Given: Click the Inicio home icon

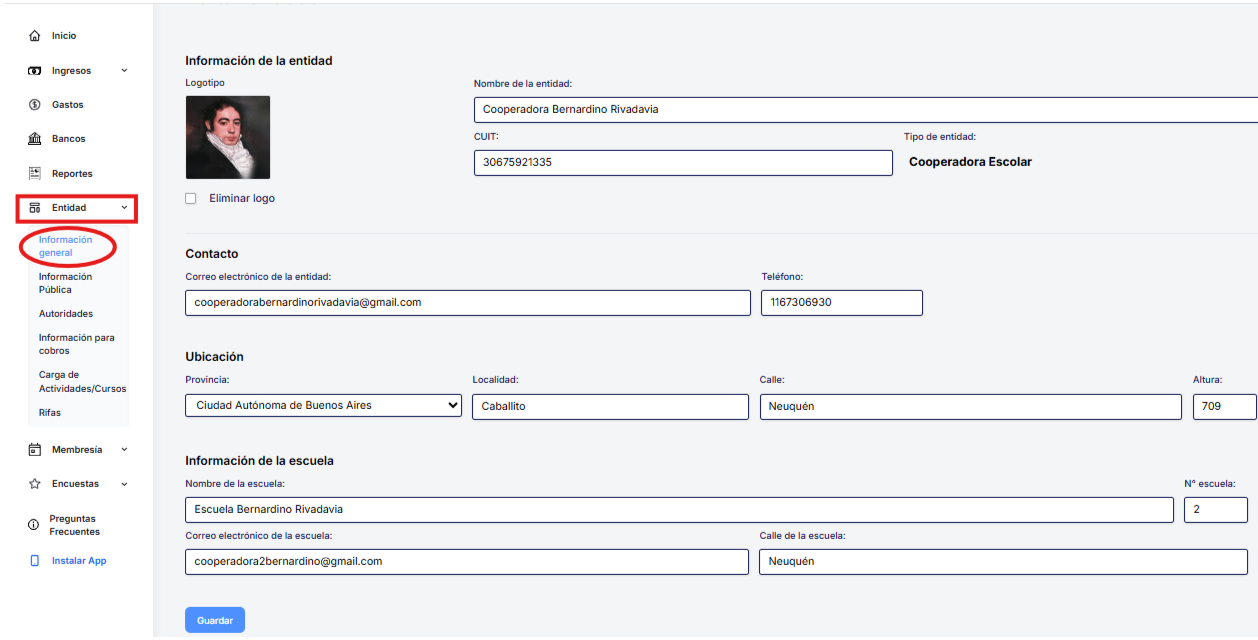Looking at the screenshot, I should tap(34, 36).
